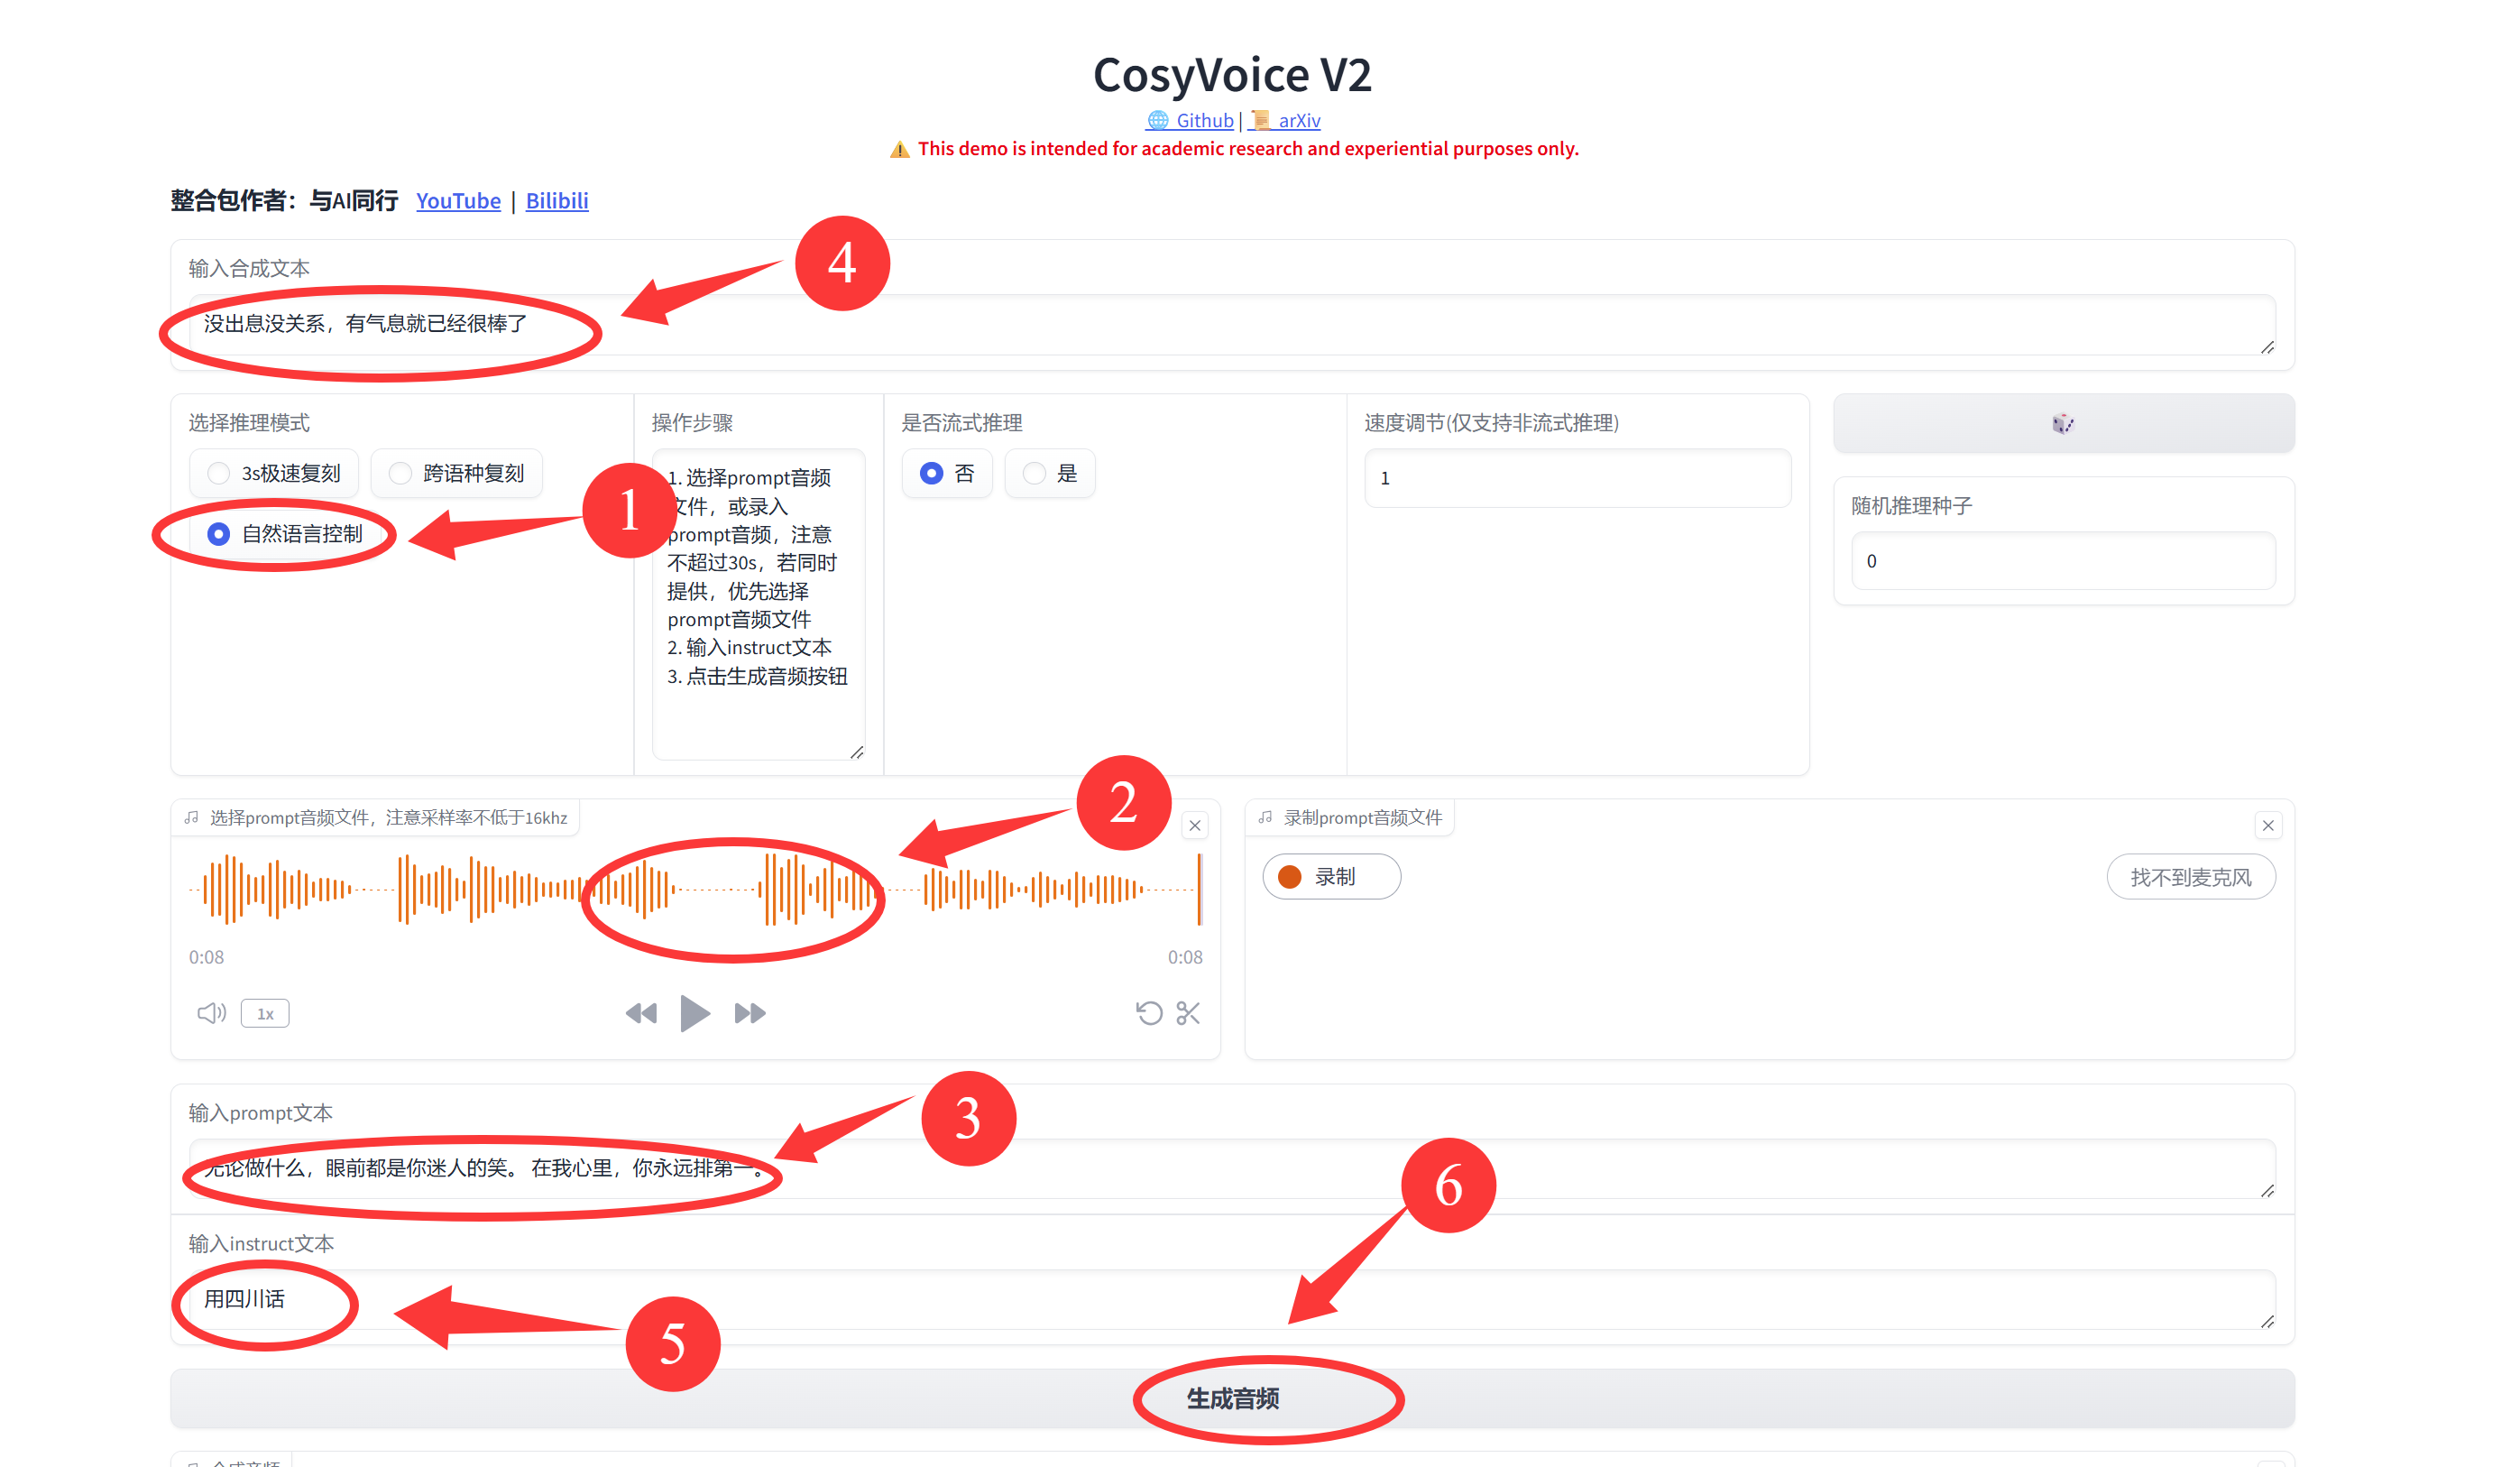This screenshot has height=1467, width=2520.
Task: Click the instruct text box resize handle
Action: pyautogui.click(x=2267, y=1322)
